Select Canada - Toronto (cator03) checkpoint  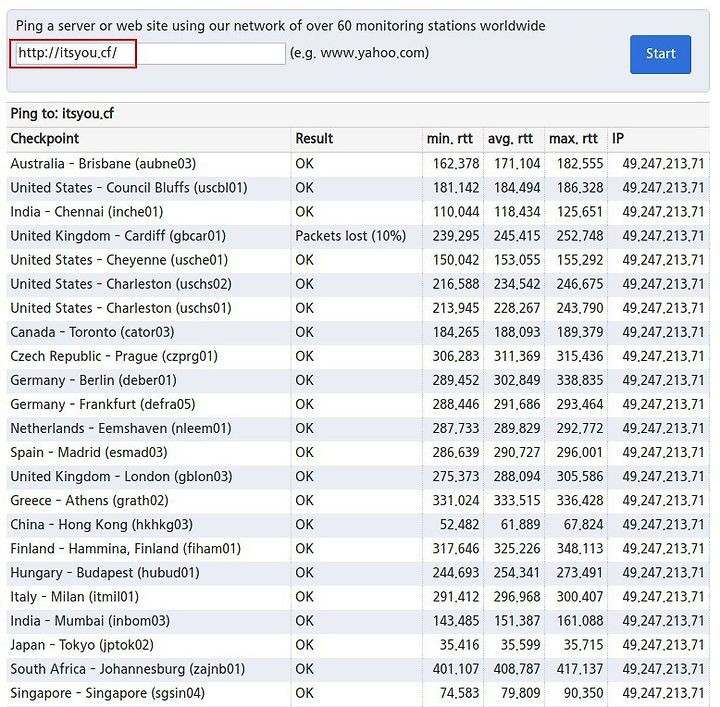point(92,332)
